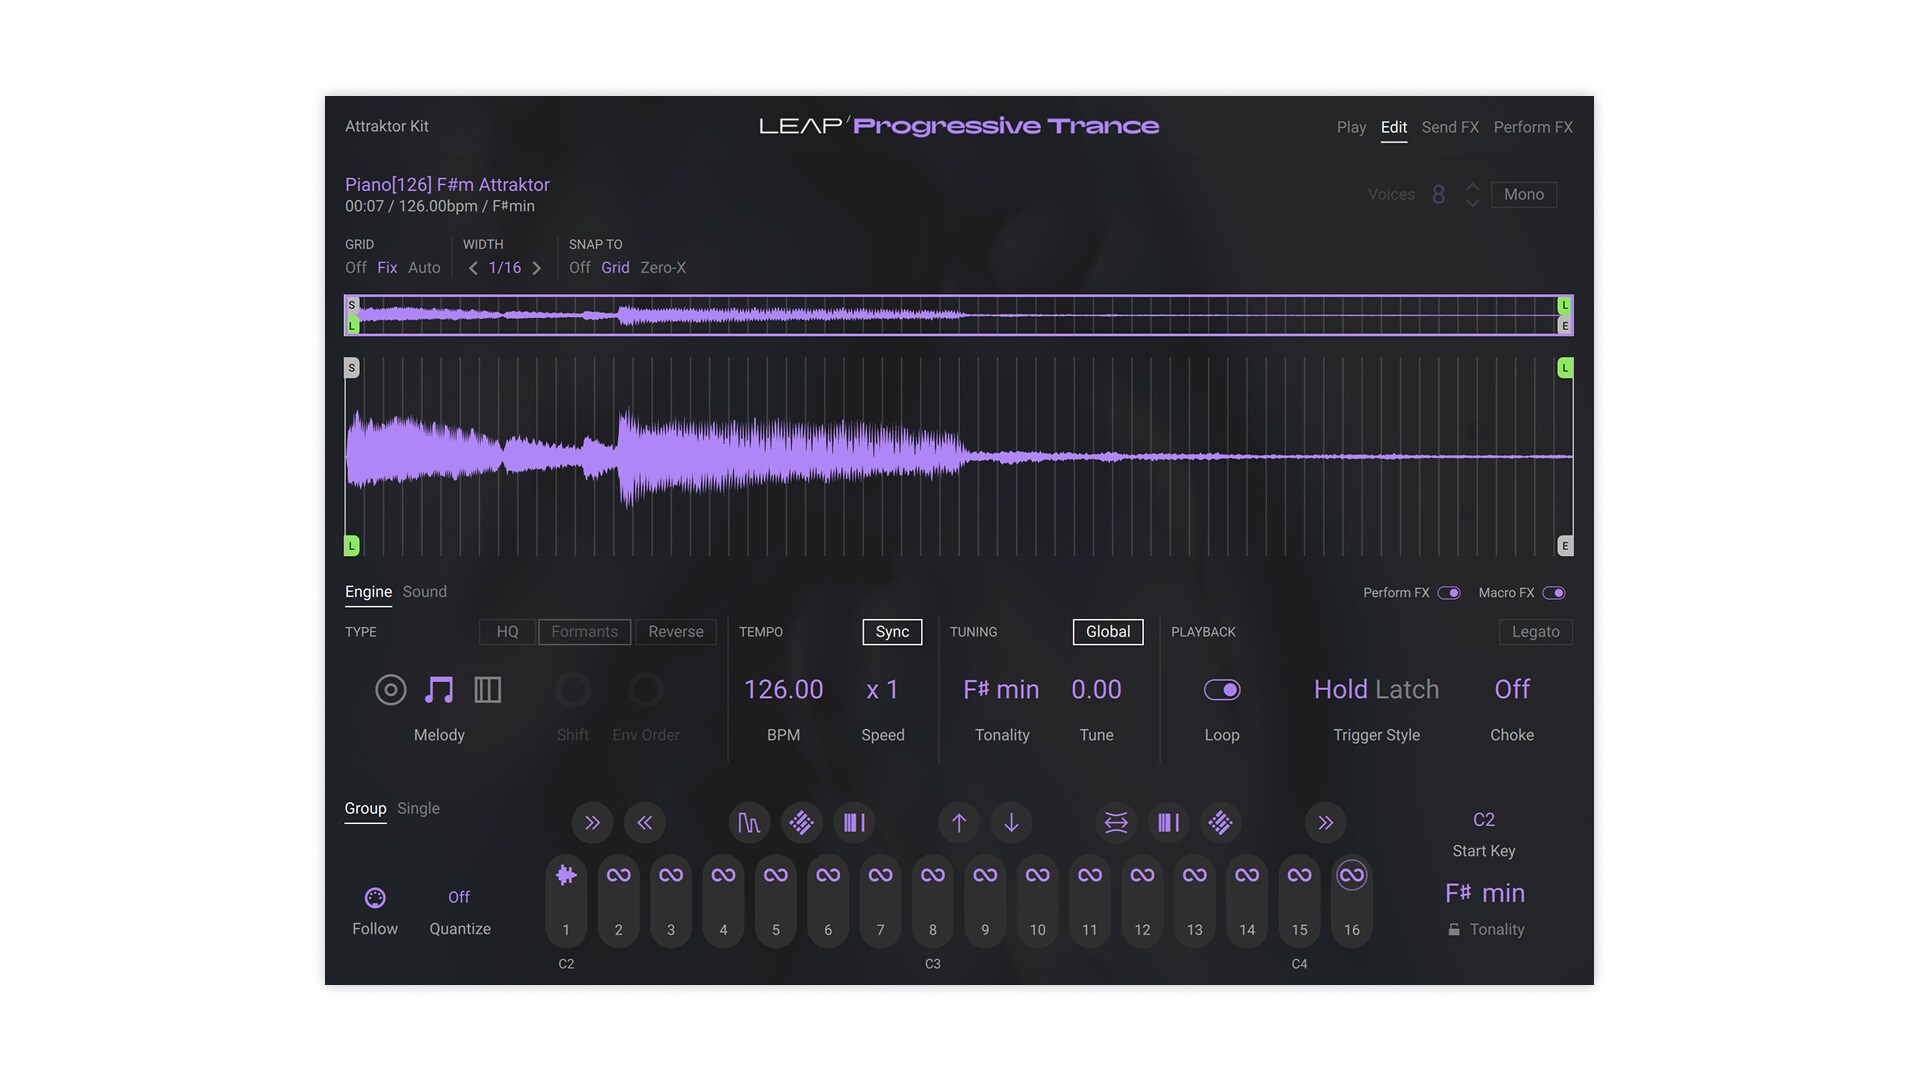Click the up arrow icon above the key pads
Image resolution: width=1920 pixels, height=1080 pixels.
click(958, 823)
